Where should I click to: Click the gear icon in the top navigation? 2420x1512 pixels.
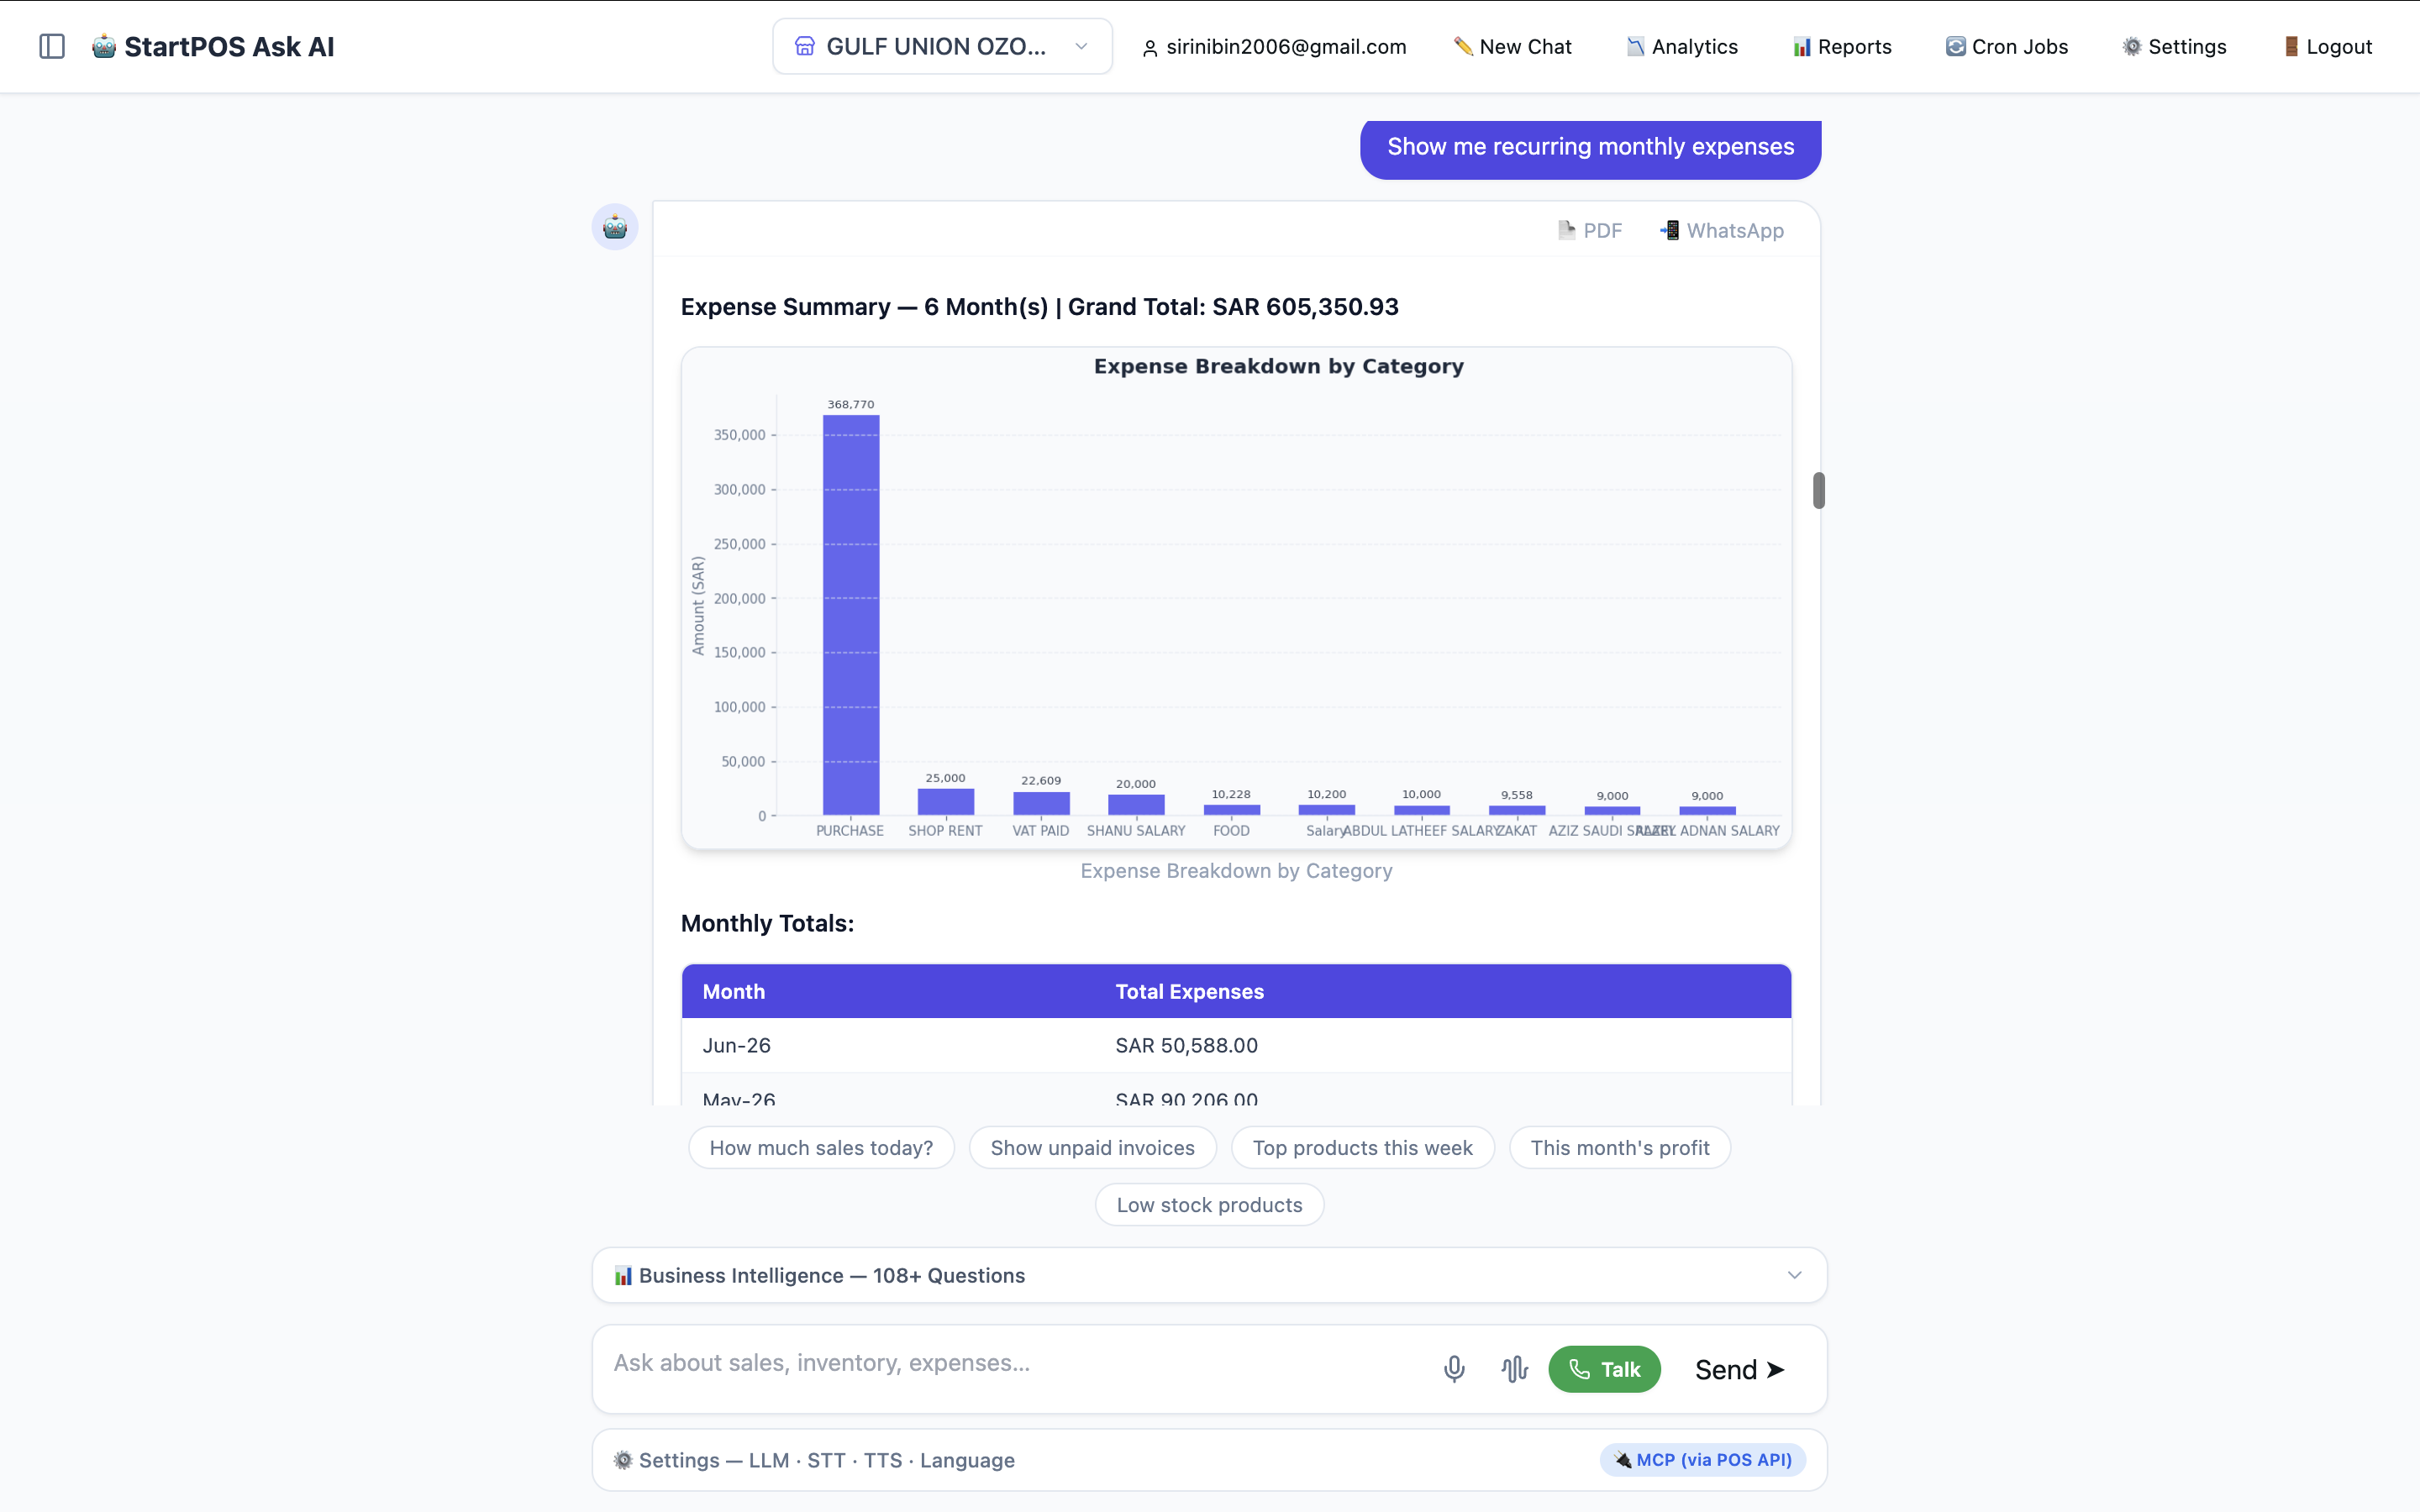tap(2132, 46)
